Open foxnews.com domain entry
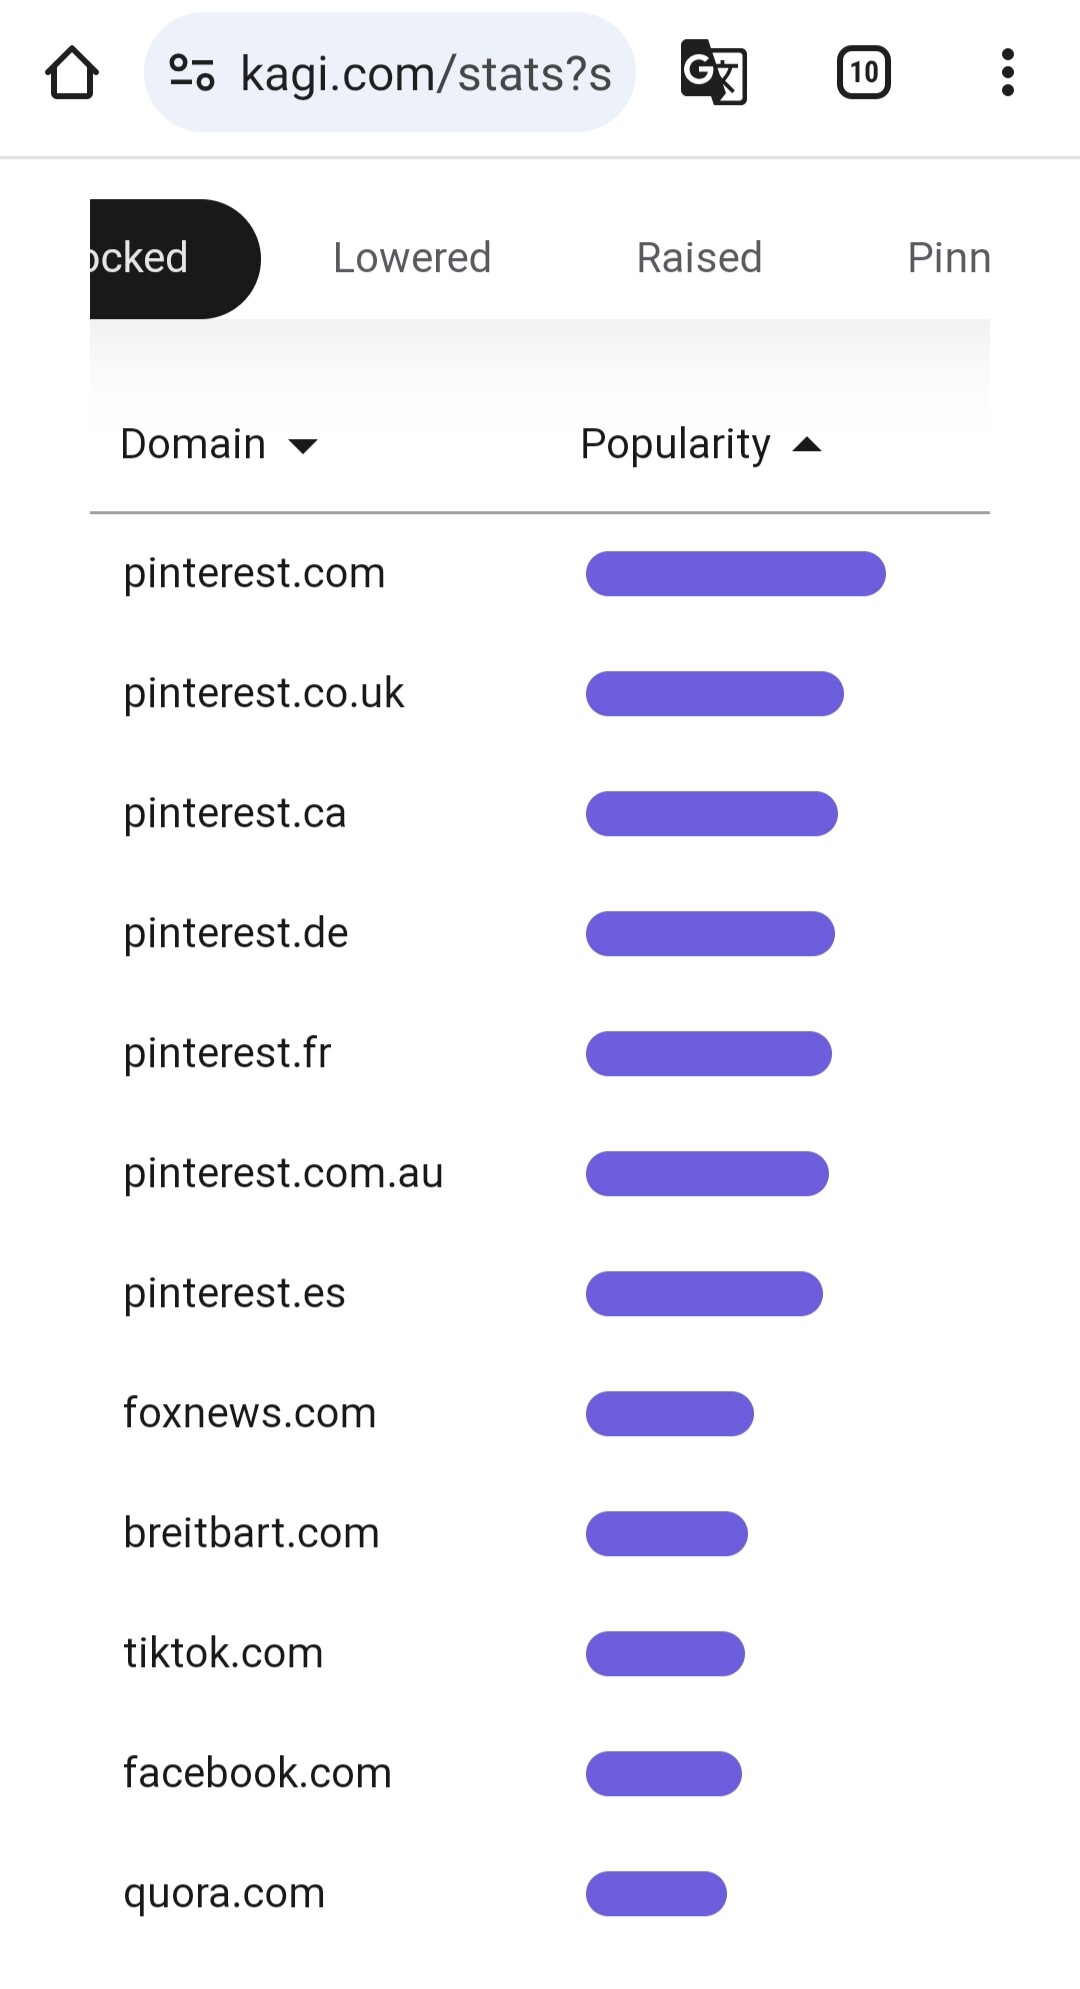The image size is (1080, 1989). 249,1413
